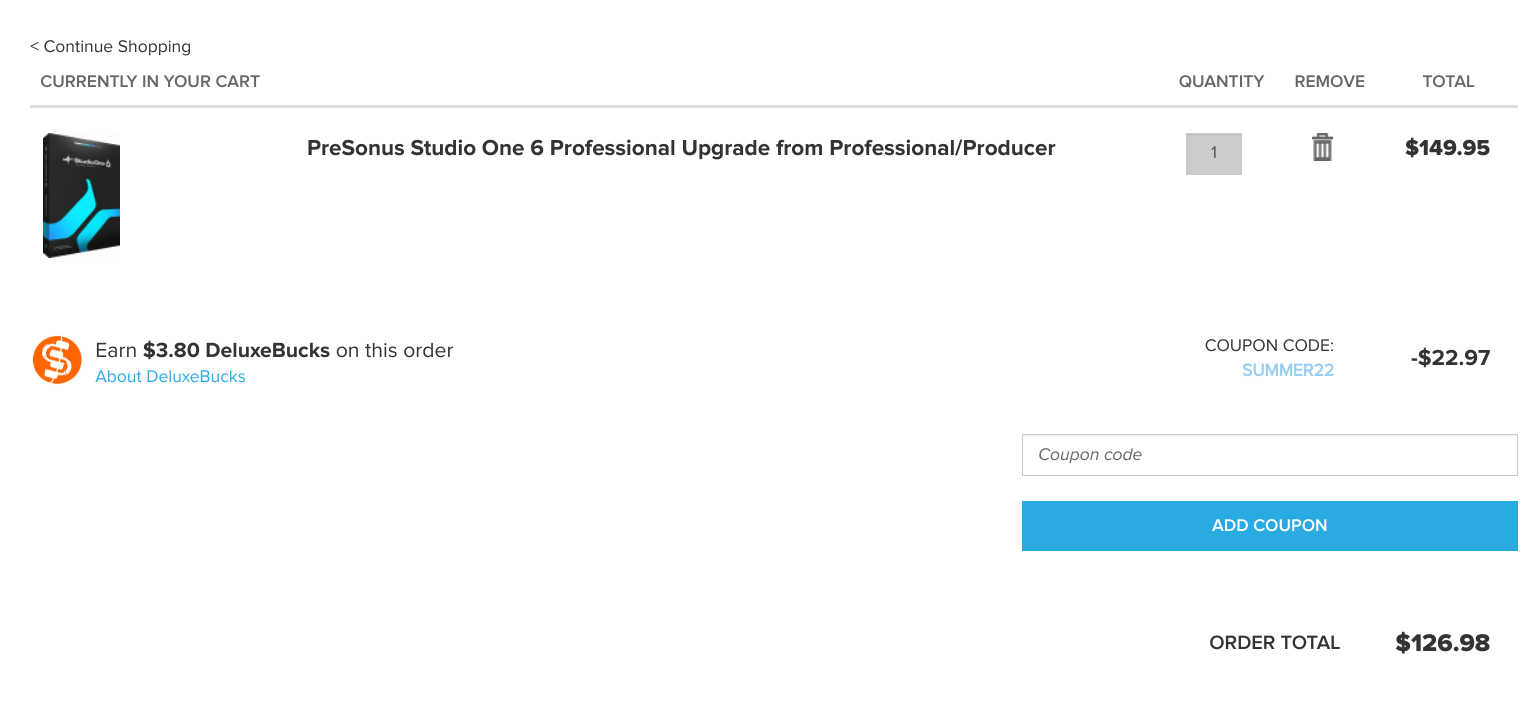Click the $149.95 item total price

point(1447,148)
